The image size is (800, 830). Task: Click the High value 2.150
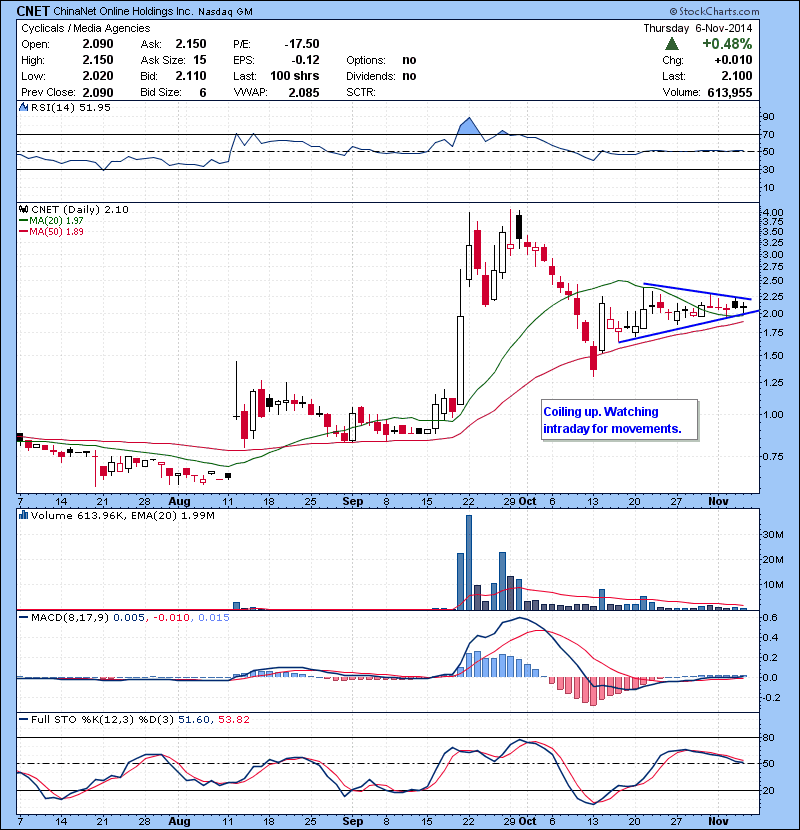98,60
